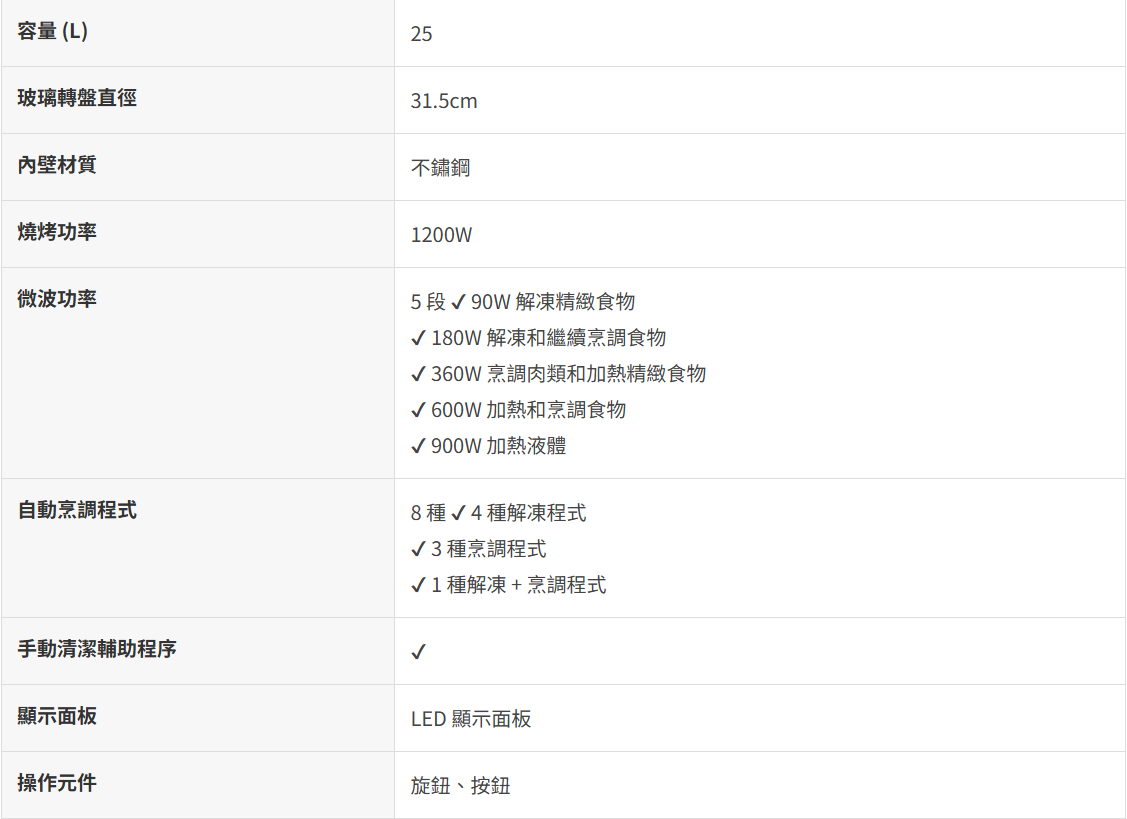Select the 自動烹調程式 row label
The image size is (1127, 819).
tap(77, 511)
